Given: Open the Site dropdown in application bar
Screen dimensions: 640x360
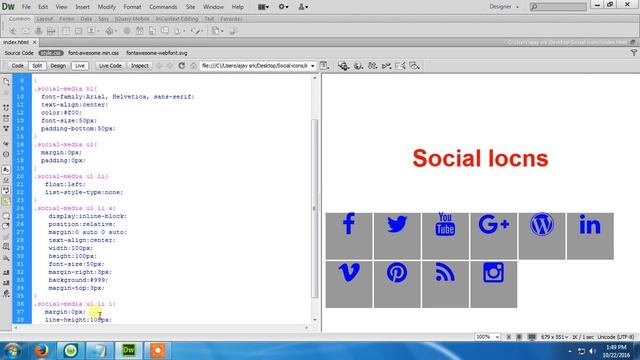Looking at the screenshot, I should coord(303,7).
